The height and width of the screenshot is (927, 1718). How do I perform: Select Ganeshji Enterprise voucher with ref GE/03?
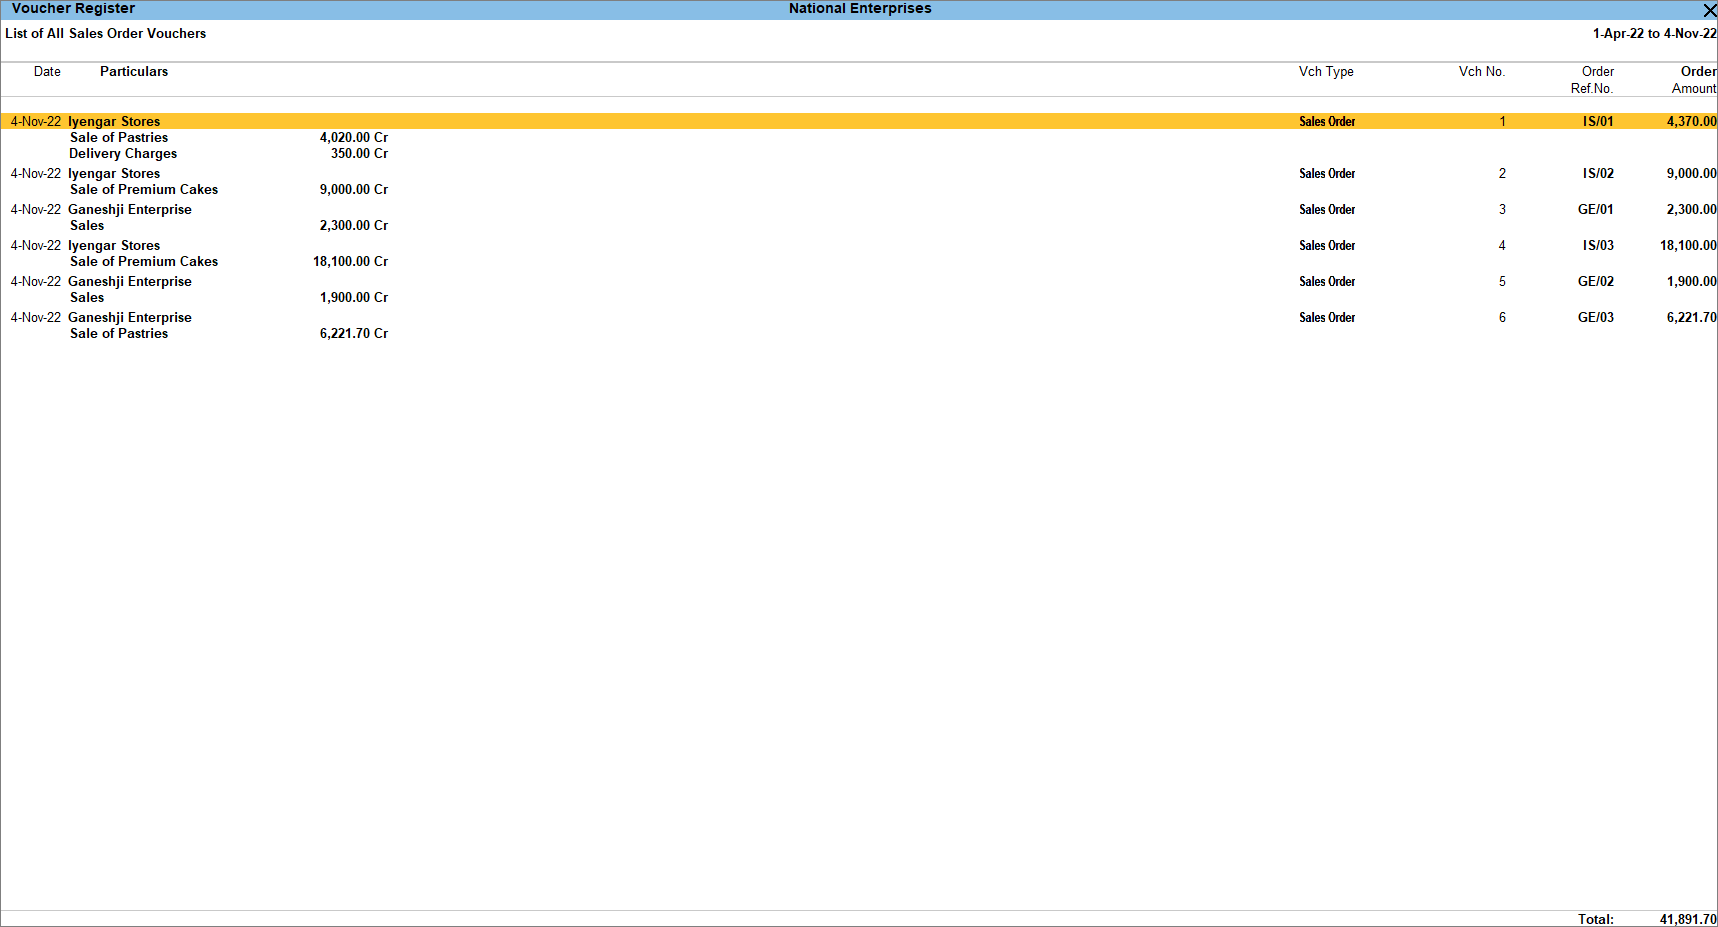coord(859,317)
